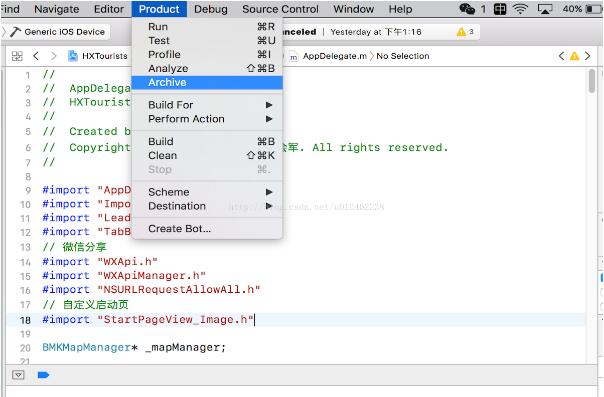This screenshot has height=397, width=604.
Task: Choose Run from Product menu
Action: pyautogui.click(x=207, y=27)
